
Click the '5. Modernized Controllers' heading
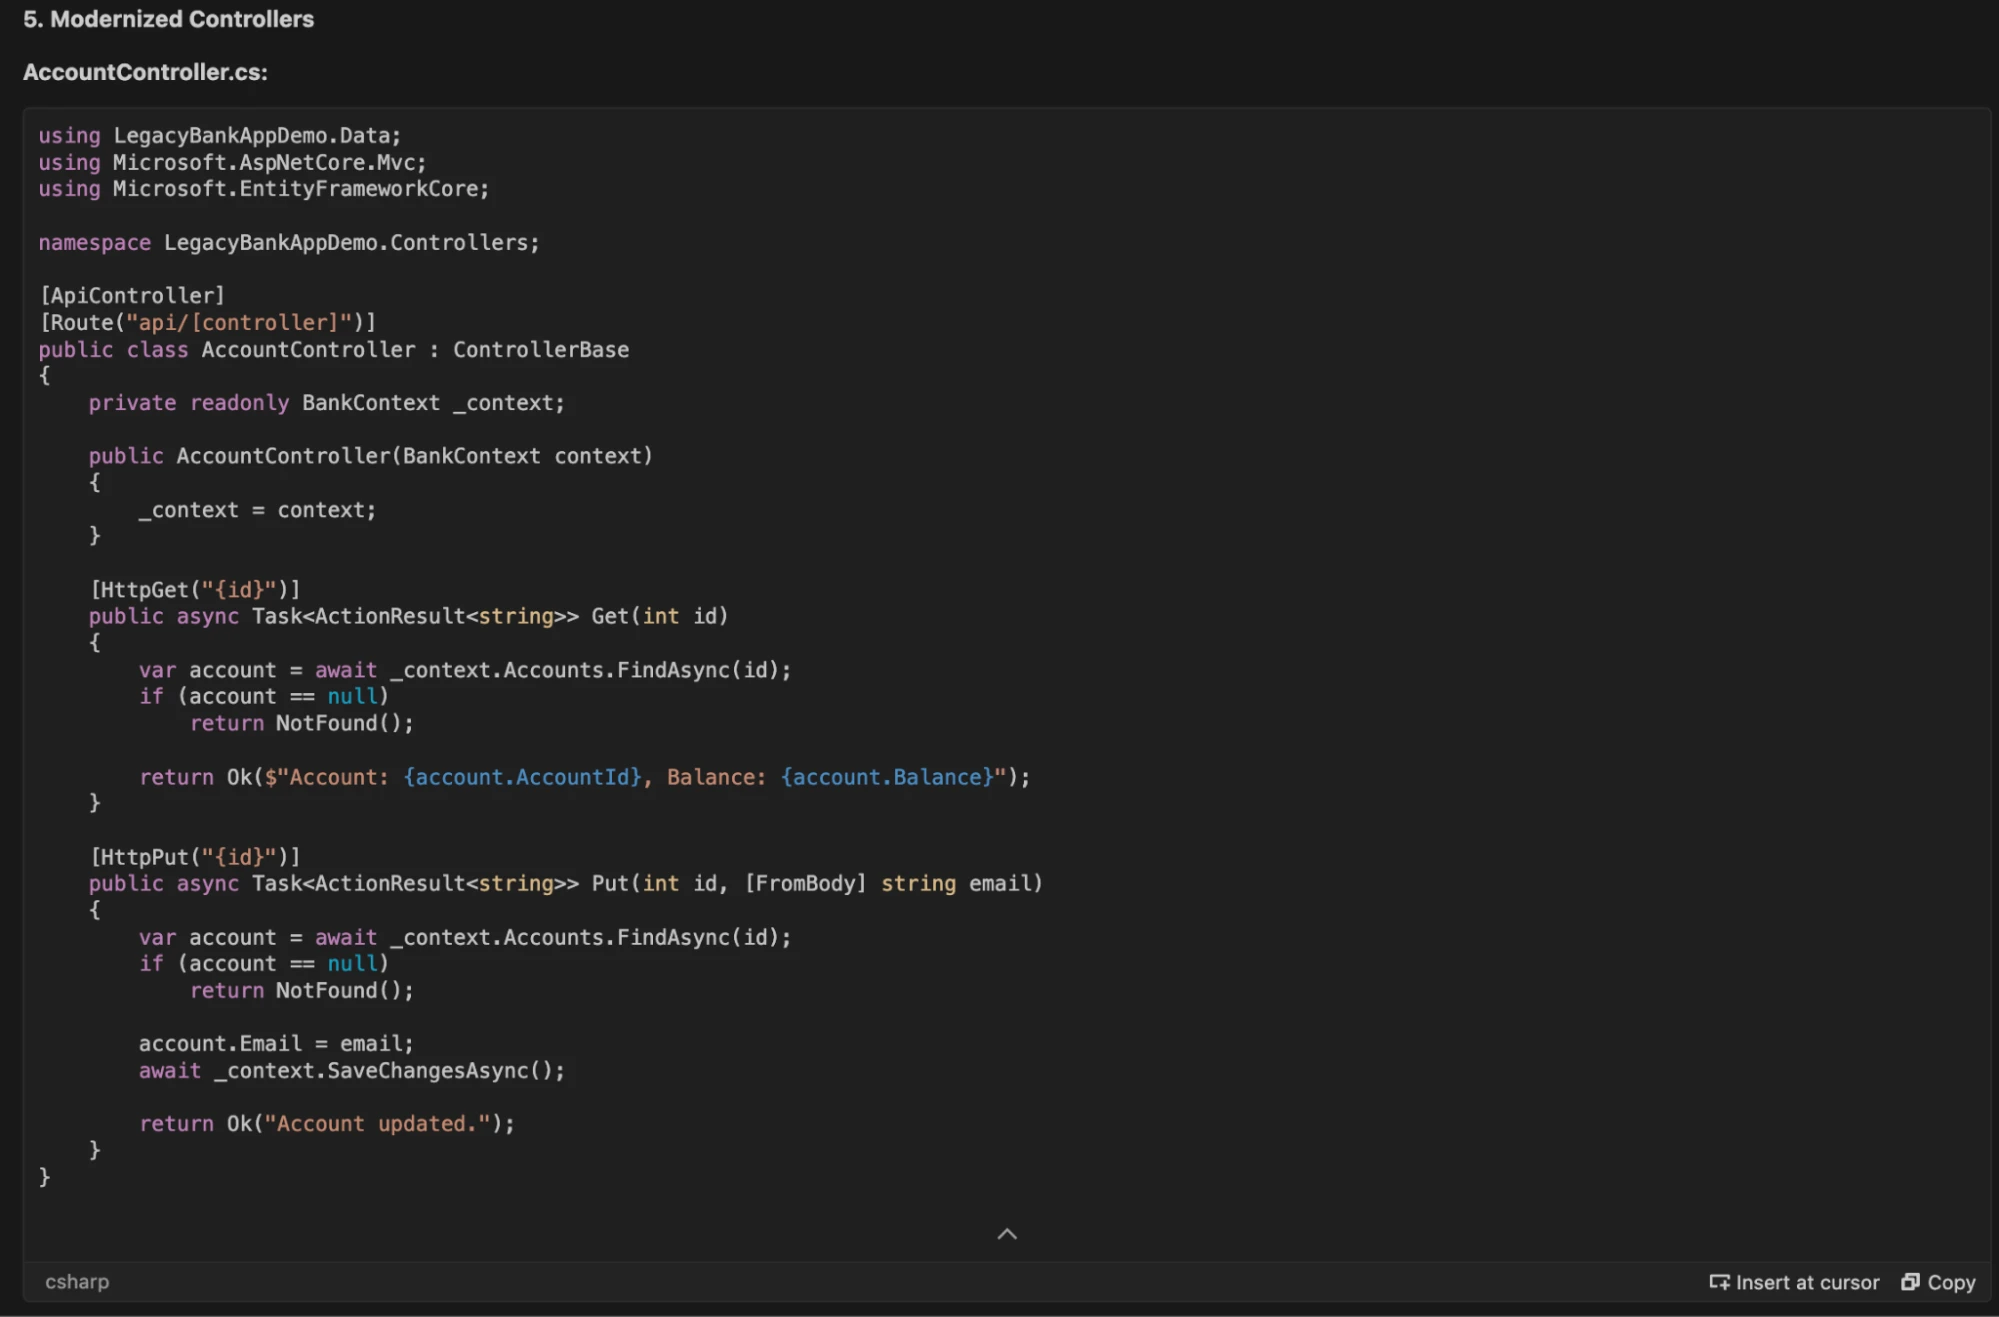point(168,19)
